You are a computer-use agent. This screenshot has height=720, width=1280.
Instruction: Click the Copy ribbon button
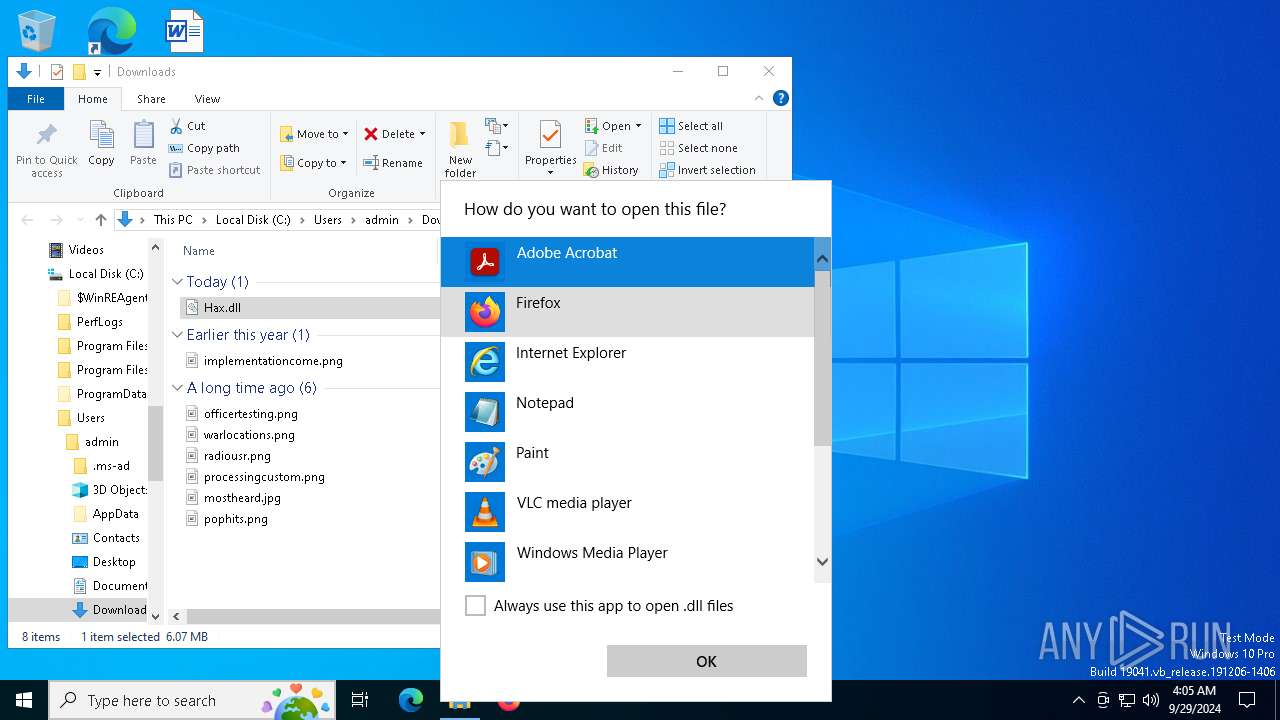point(101,143)
